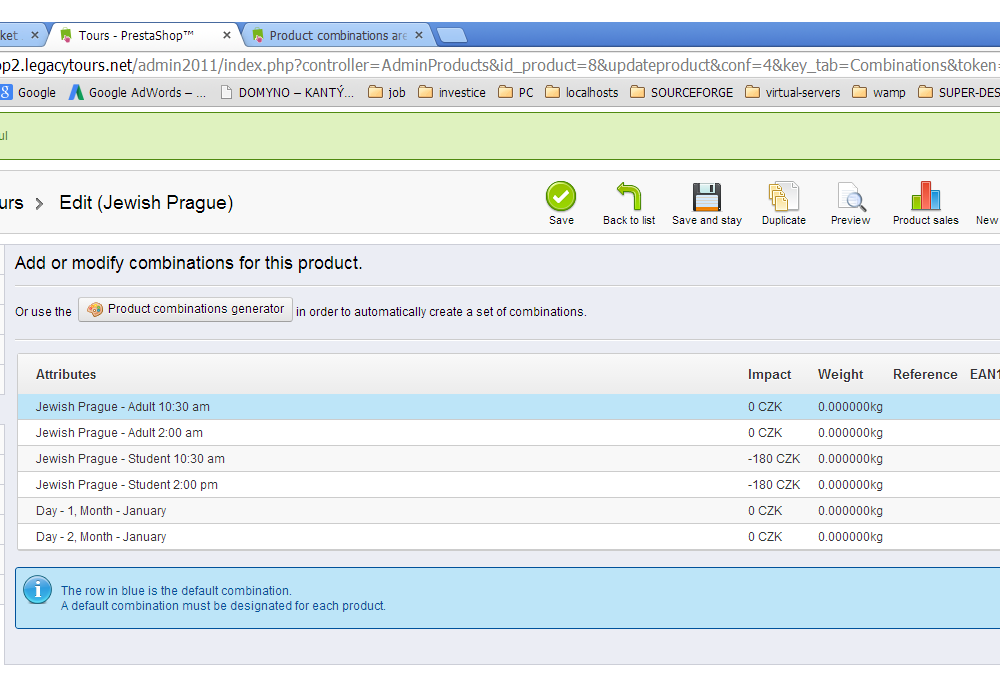Click the Reference column header
Screen dimensions: 1000x700
(925, 375)
